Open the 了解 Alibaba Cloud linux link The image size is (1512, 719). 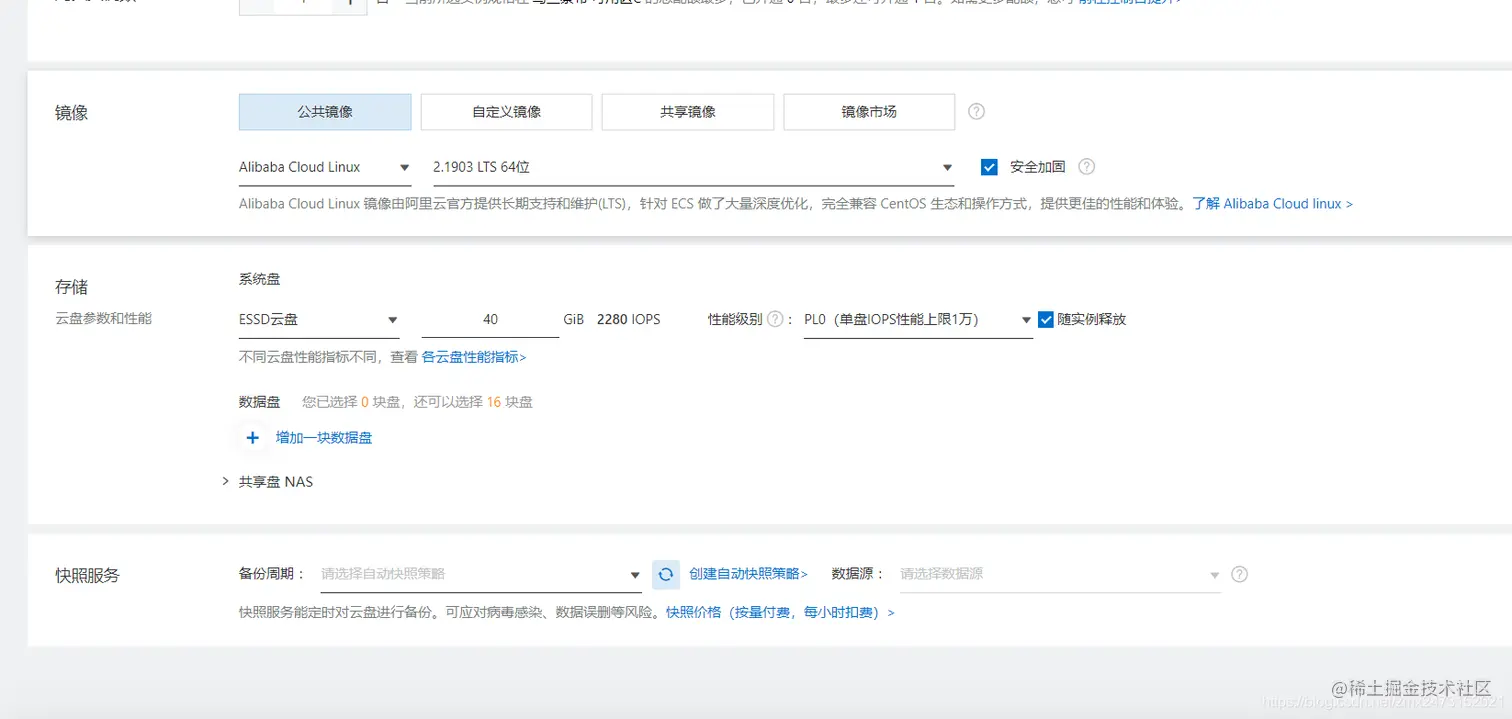tap(1272, 203)
